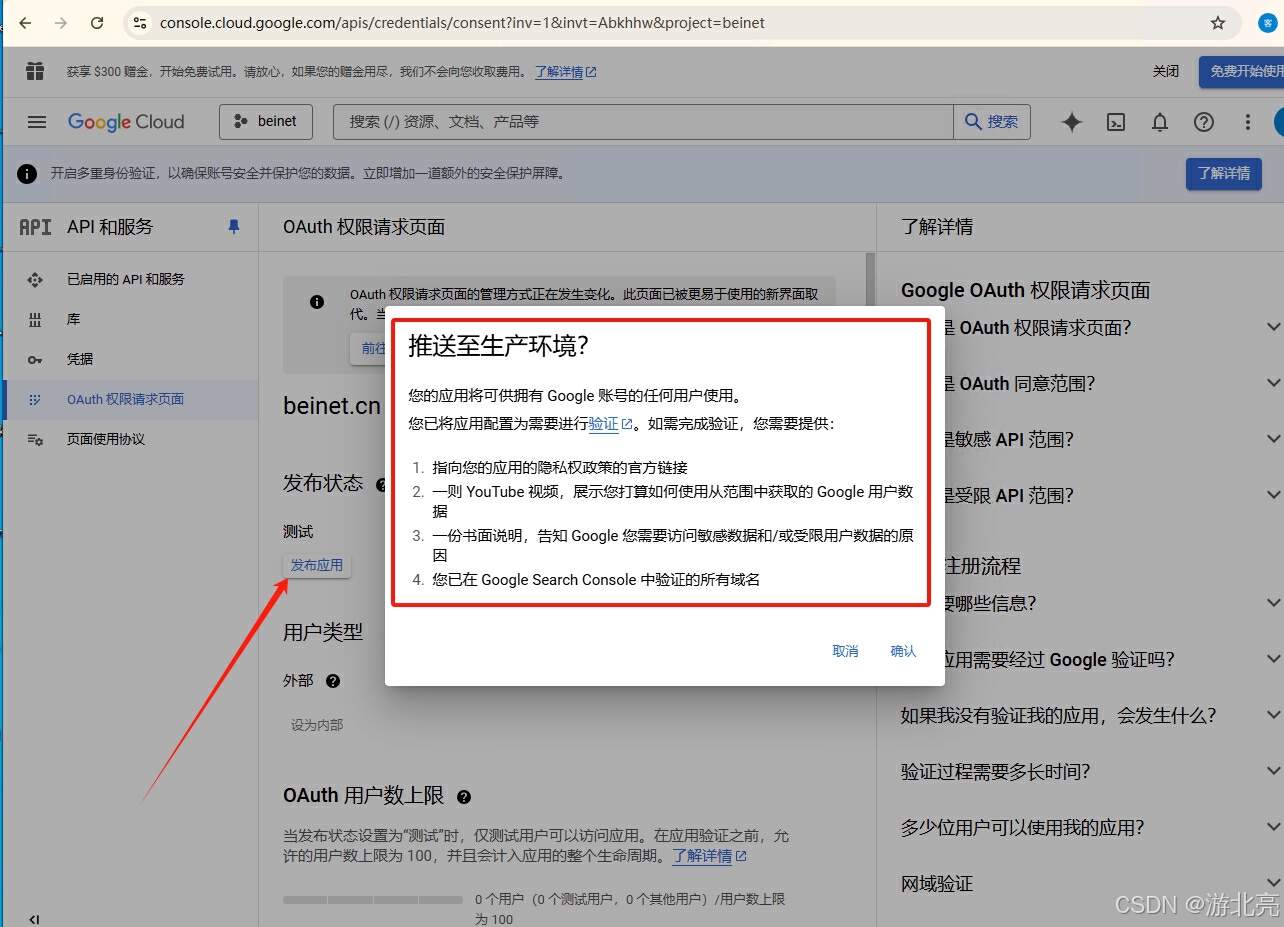Activate Cloud Shell terminal icon
Screen dimensions: 1284x927
1116,122
